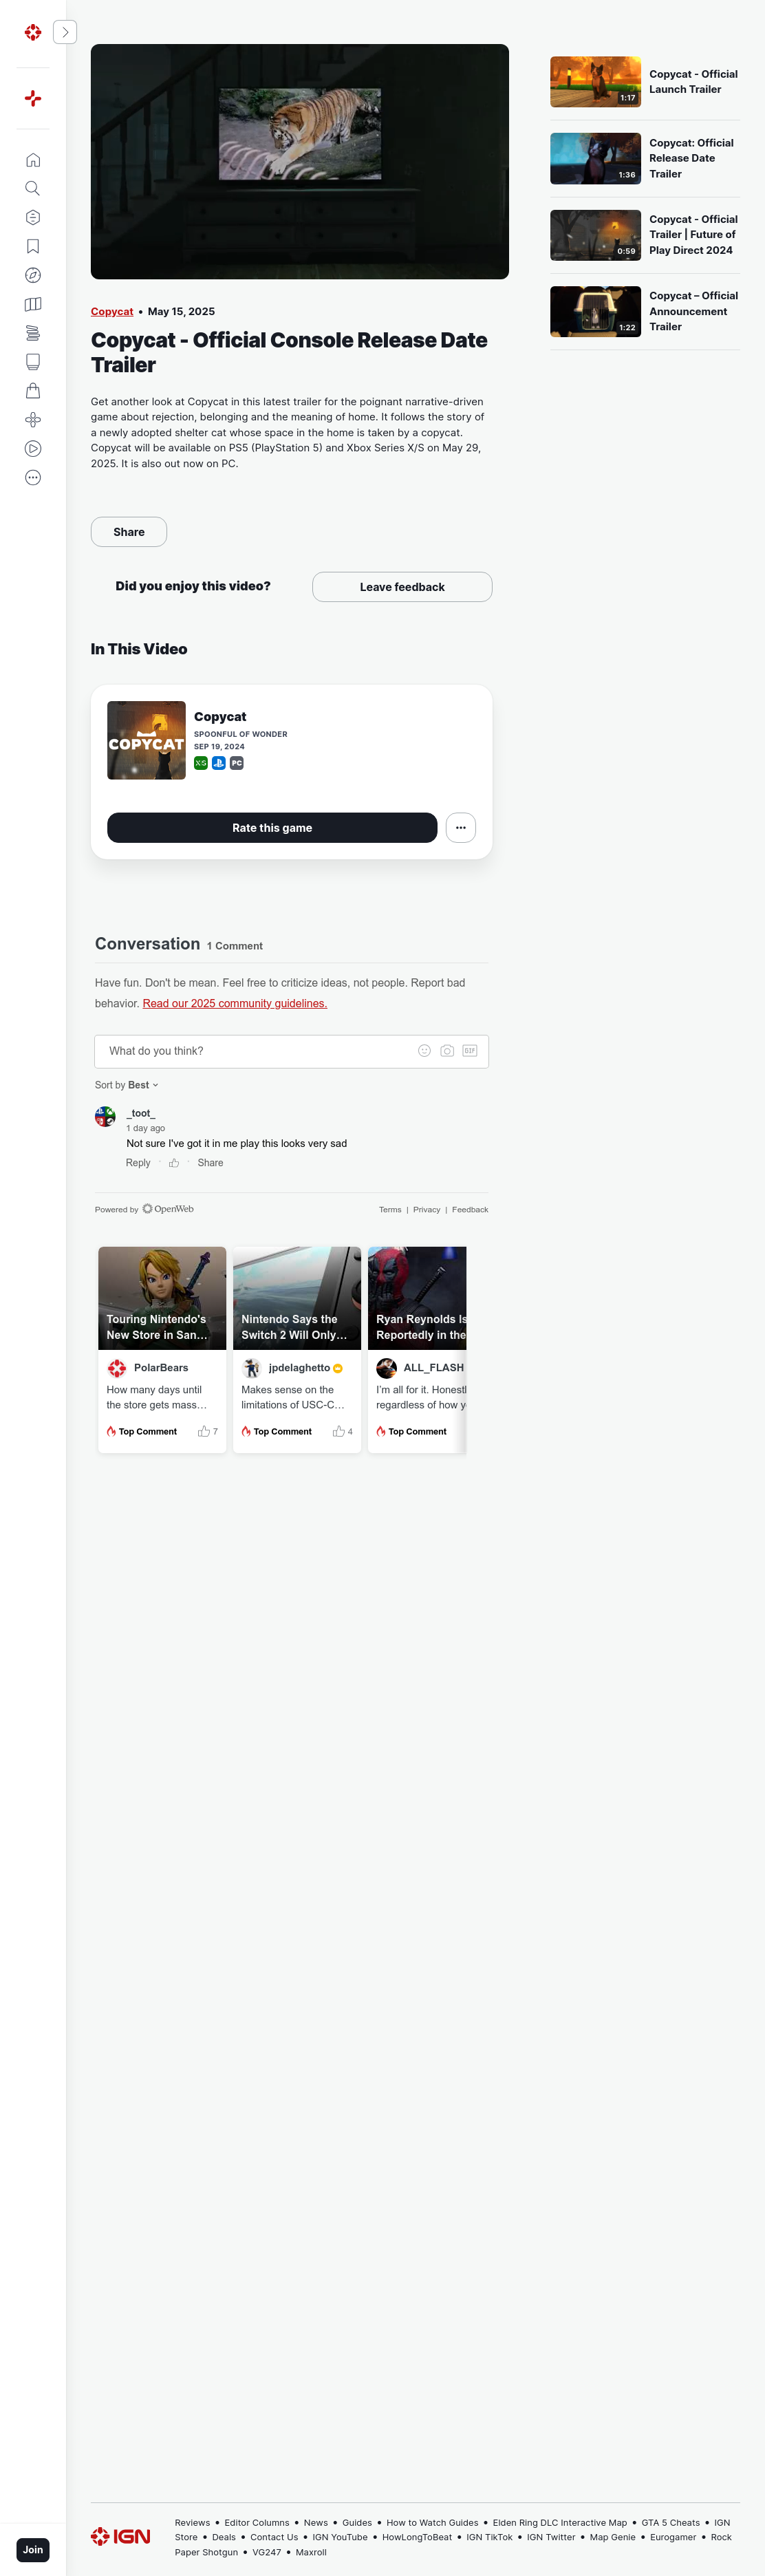Open the hexagon news icon in the sidebar
Image resolution: width=765 pixels, height=2576 pixels.
pyautogui.click(x=33, y=217)
